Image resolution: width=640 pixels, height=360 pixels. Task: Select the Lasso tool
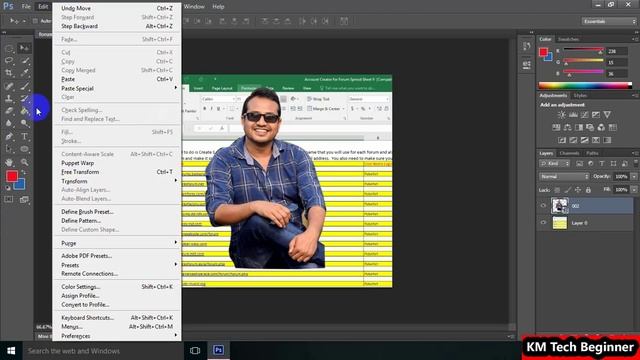click(9, 61)
